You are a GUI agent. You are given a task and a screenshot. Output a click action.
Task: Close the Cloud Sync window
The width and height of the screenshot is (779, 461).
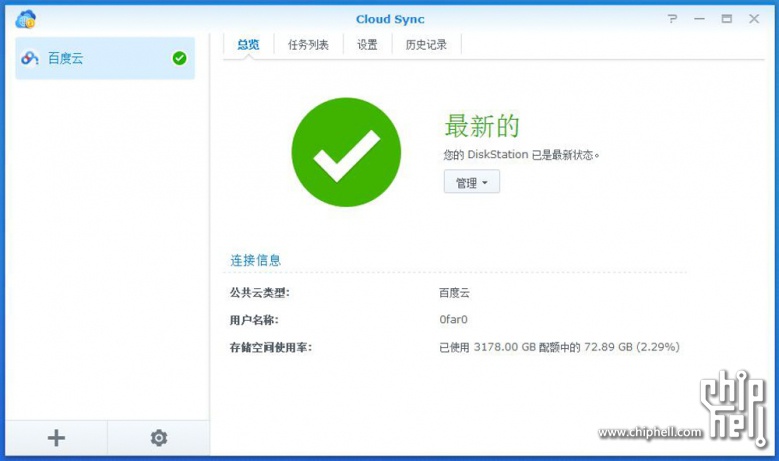[x=754, y=19]
